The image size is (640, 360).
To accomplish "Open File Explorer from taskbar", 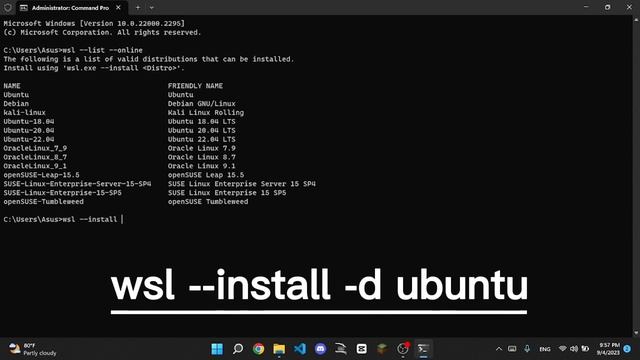I will pyautogui.click(x=279, y=349).
